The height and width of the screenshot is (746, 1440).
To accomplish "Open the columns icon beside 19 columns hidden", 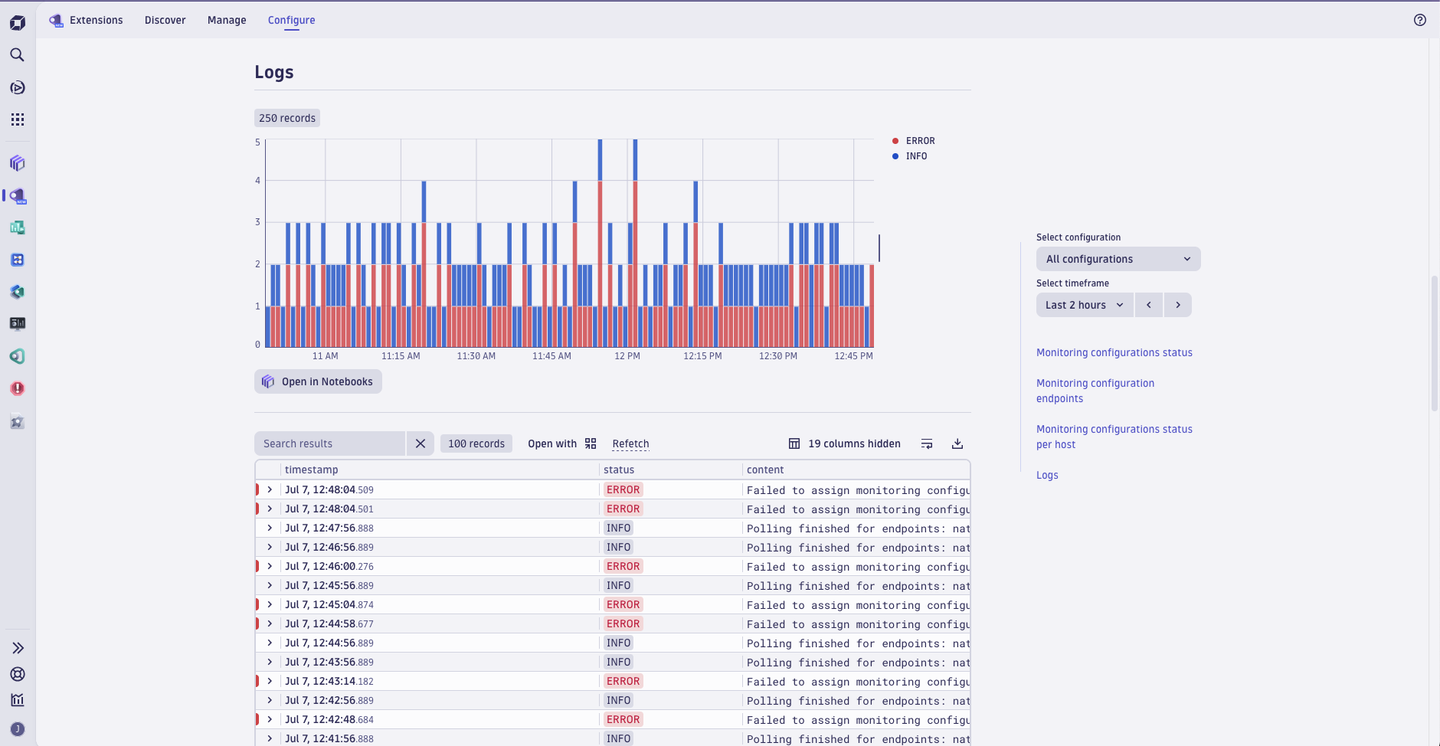I will point(794,443).
